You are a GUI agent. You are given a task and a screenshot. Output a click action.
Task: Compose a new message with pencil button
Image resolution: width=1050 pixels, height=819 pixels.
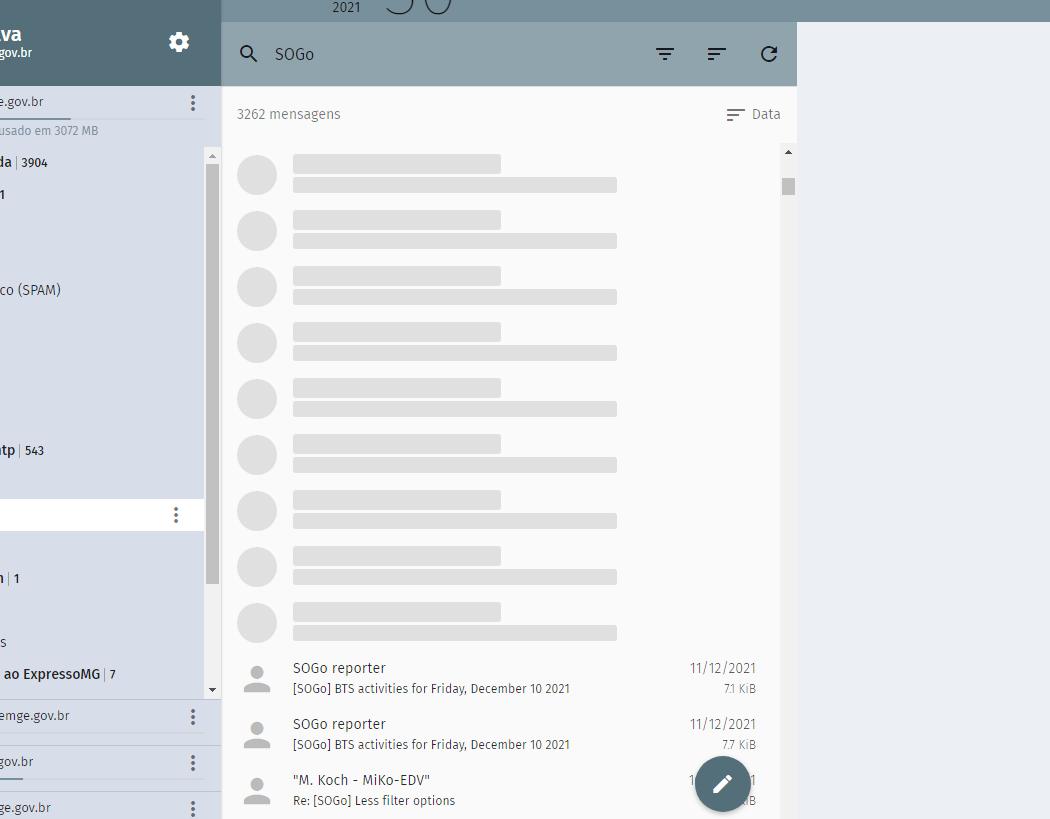[722, 784]
